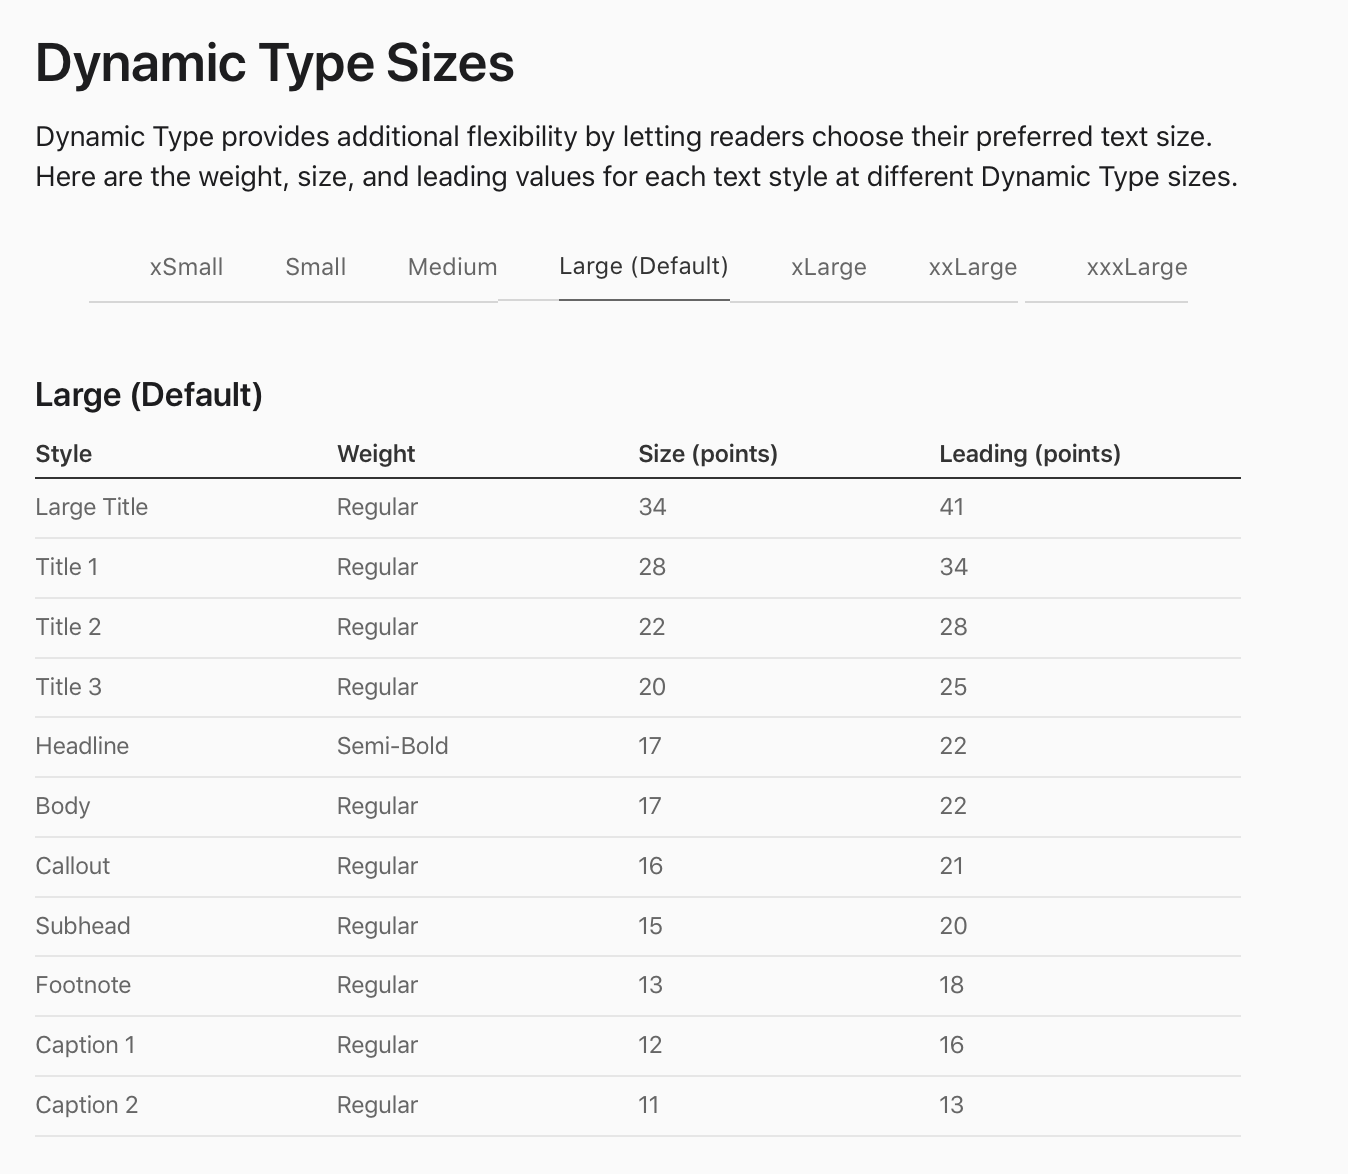Switch to the xLarge tab
Viewport: 1348px width, 1174px height.
(828, 267)
